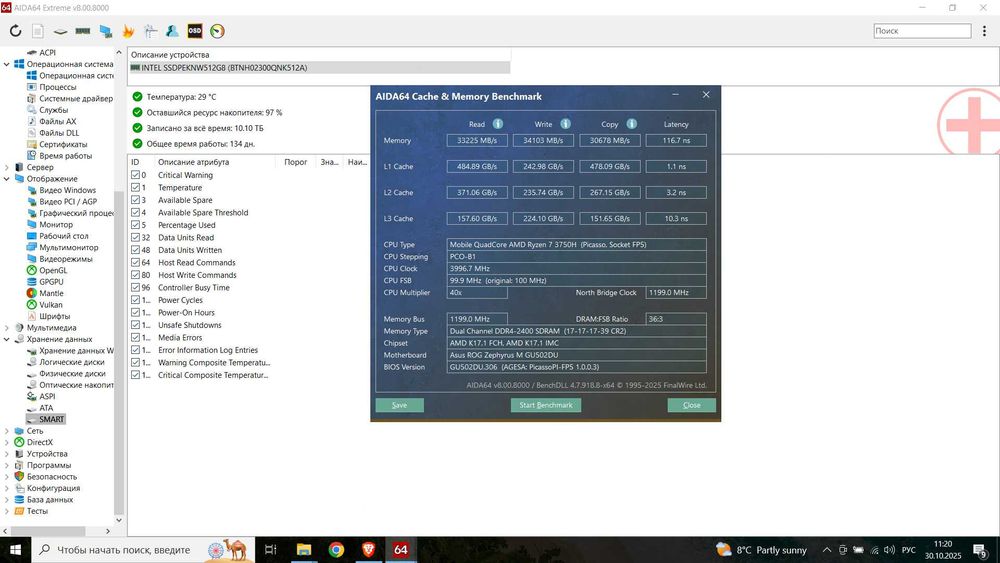Toggle the Media Errors checkbox
Viewport: 1000px width, 563px height.
tap(135, 337)
